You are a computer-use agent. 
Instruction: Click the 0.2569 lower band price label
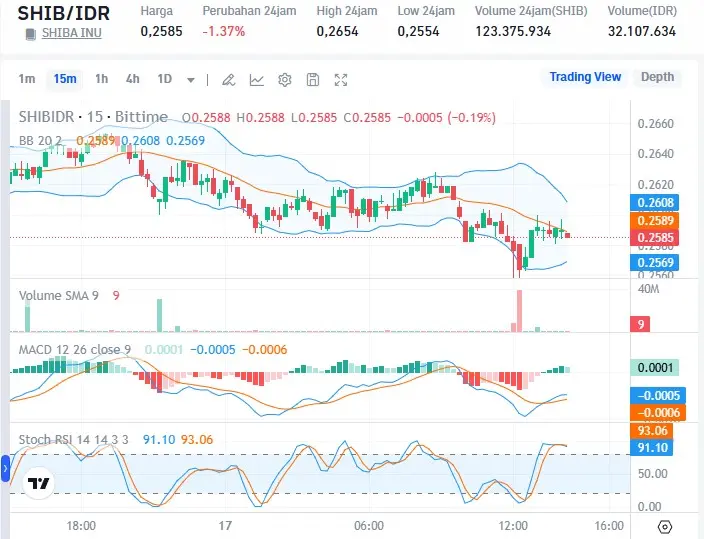tap(655, 262)
